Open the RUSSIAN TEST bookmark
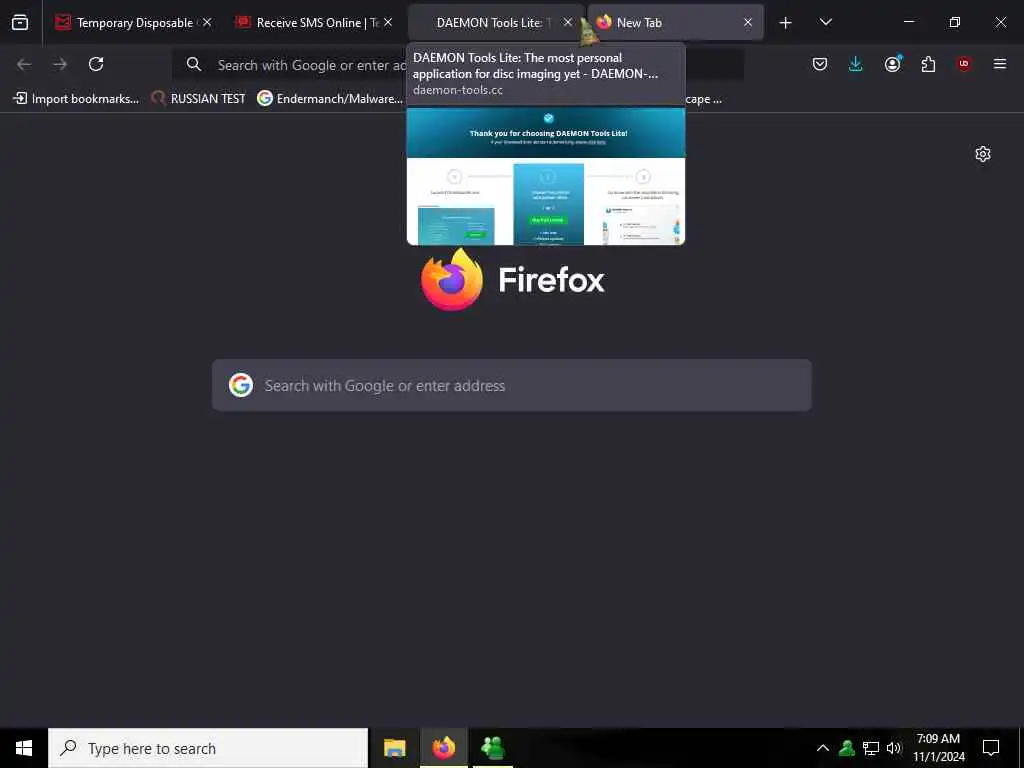This screenshot has width=1024, height=768. click(x=199, y=99)
